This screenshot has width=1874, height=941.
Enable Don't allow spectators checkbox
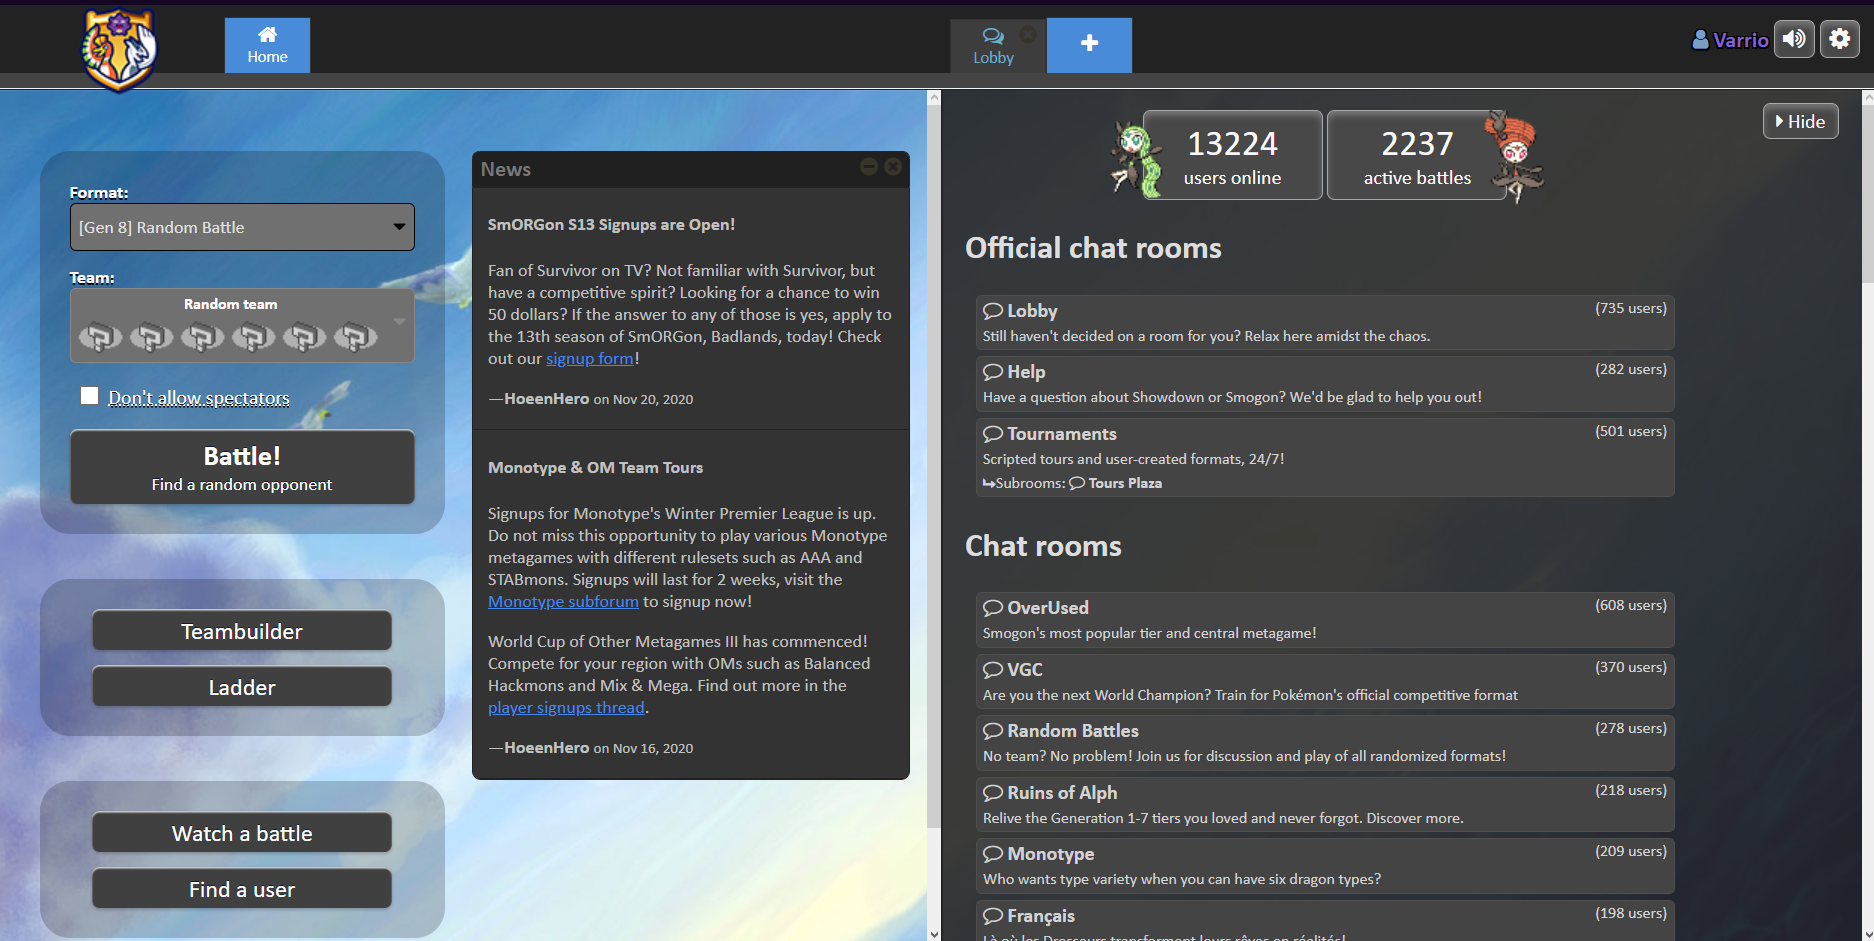point(90,396)
